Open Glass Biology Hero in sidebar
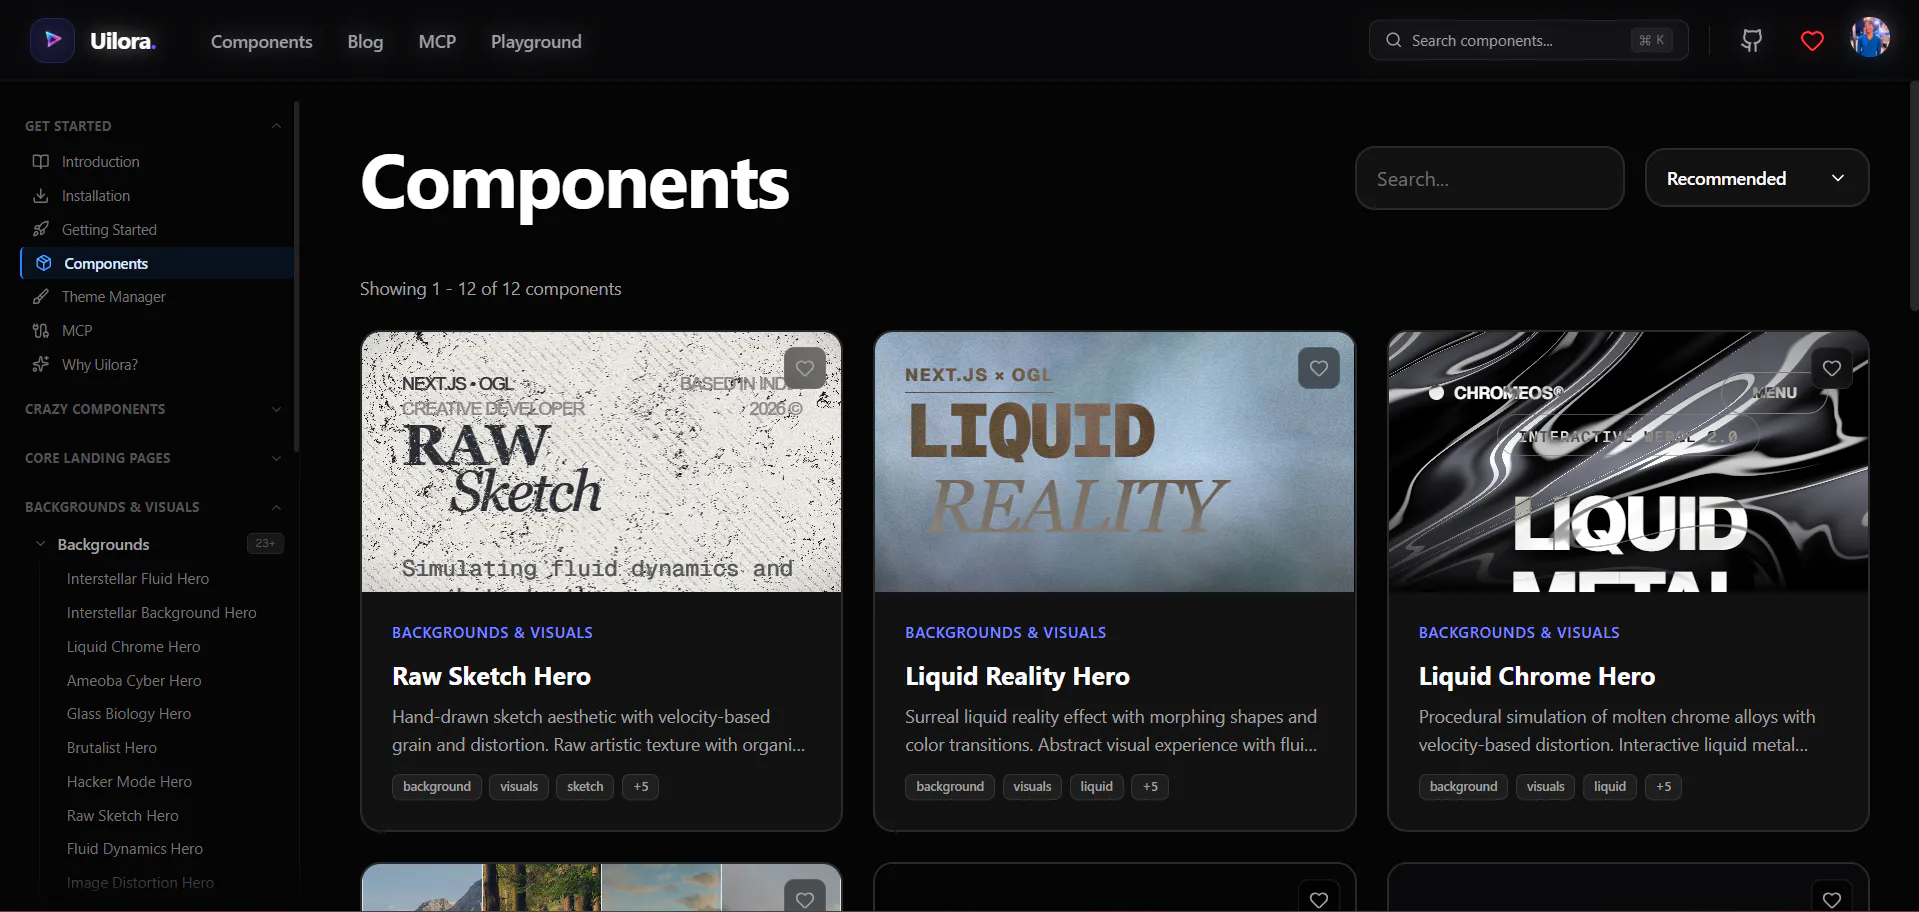The image size is (1919, 912). click(x=129, y=713)
